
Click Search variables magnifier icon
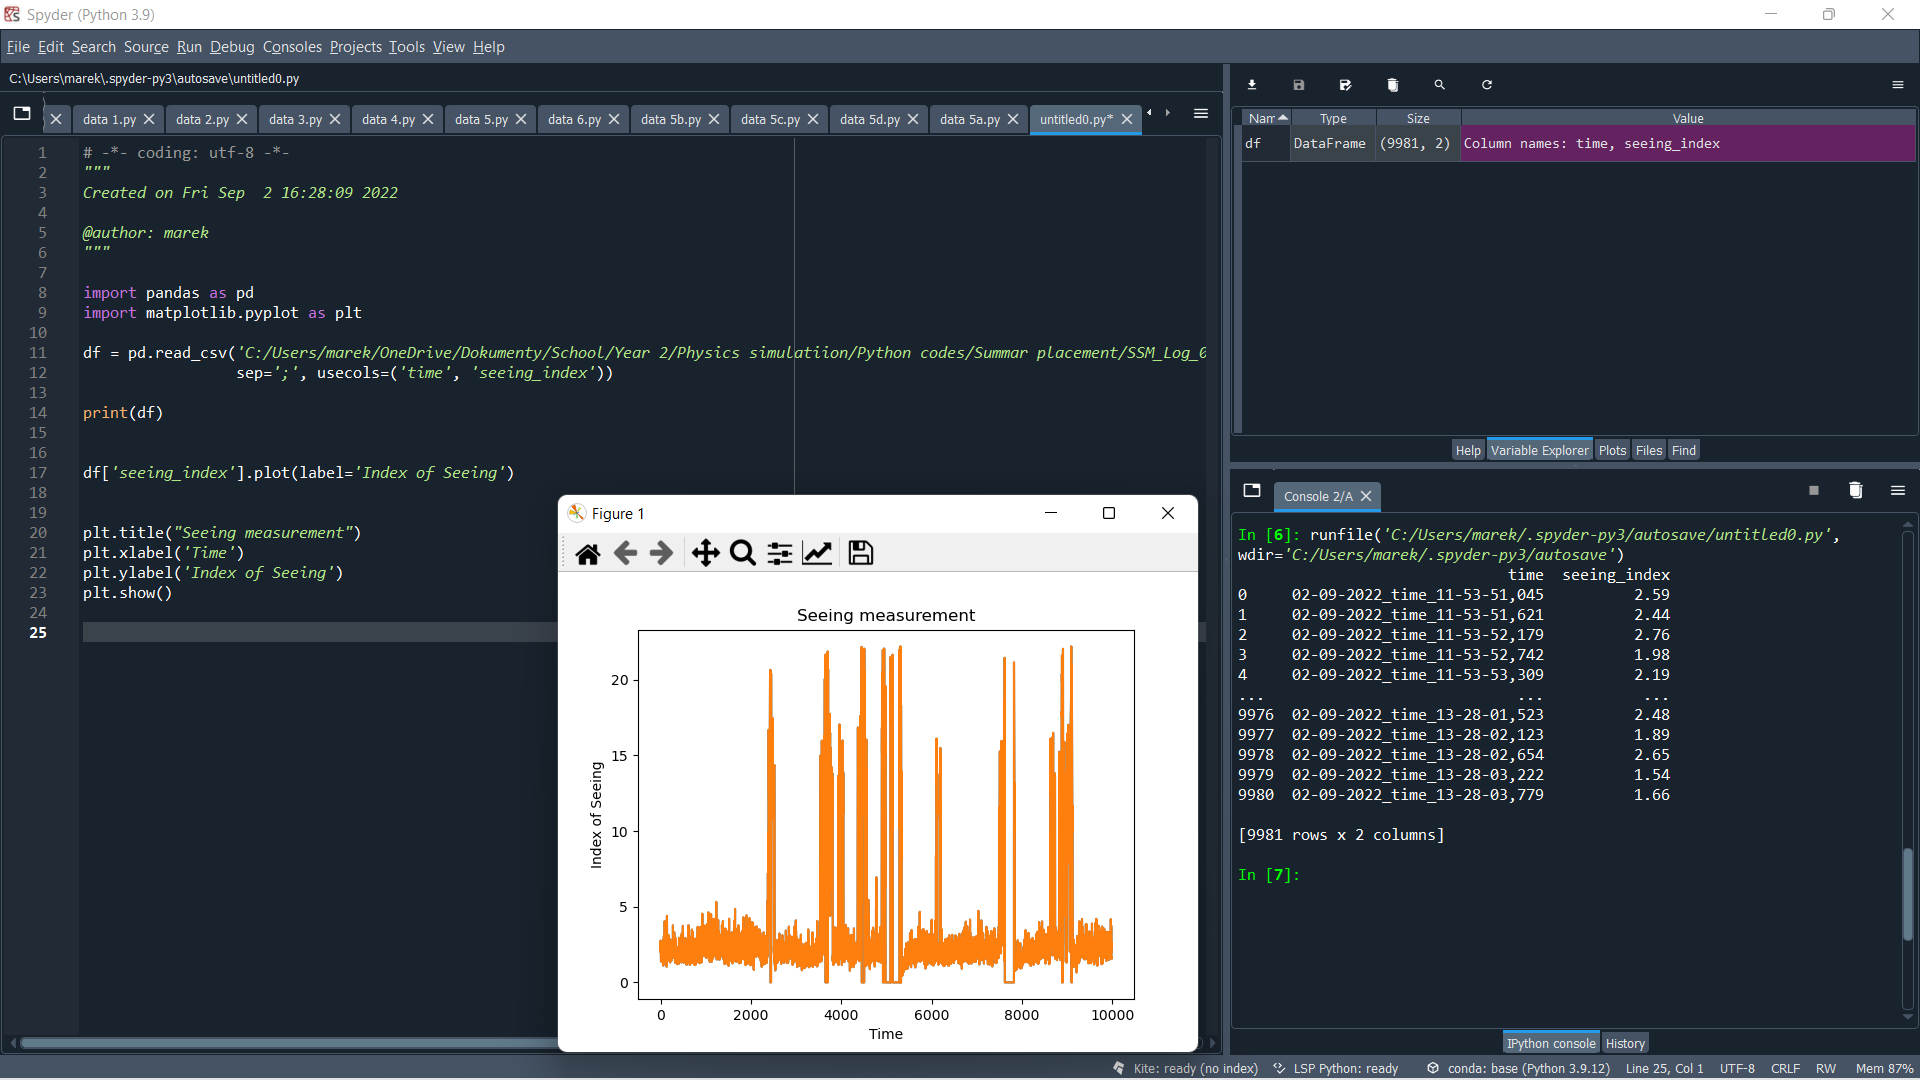click(1440, 85)
